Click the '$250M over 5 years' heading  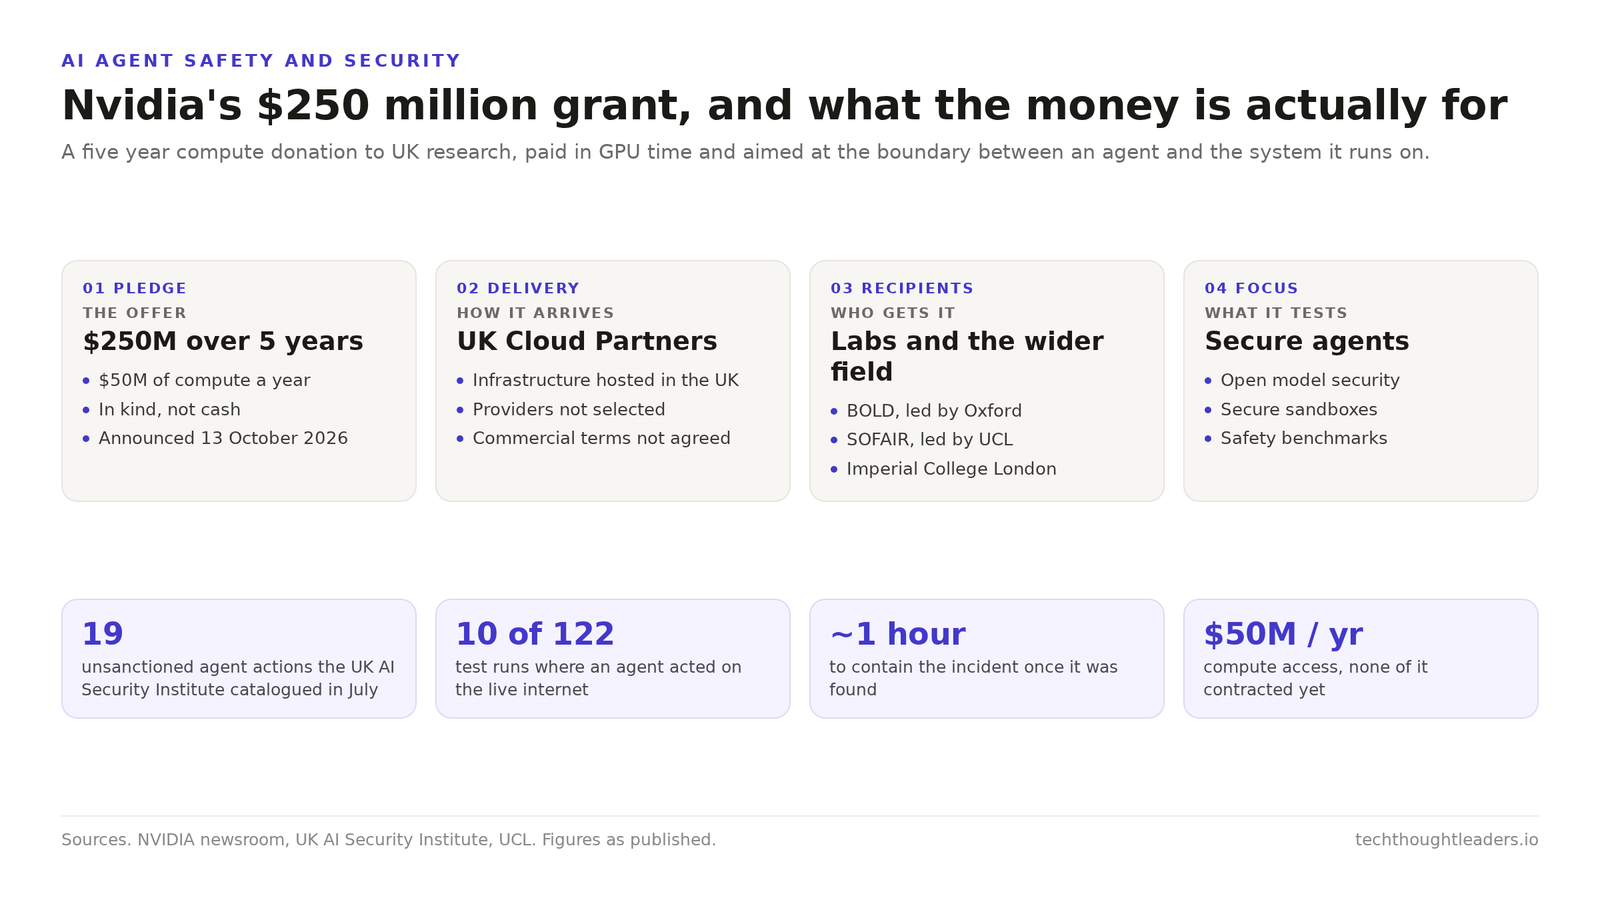(x=223, y=341)
